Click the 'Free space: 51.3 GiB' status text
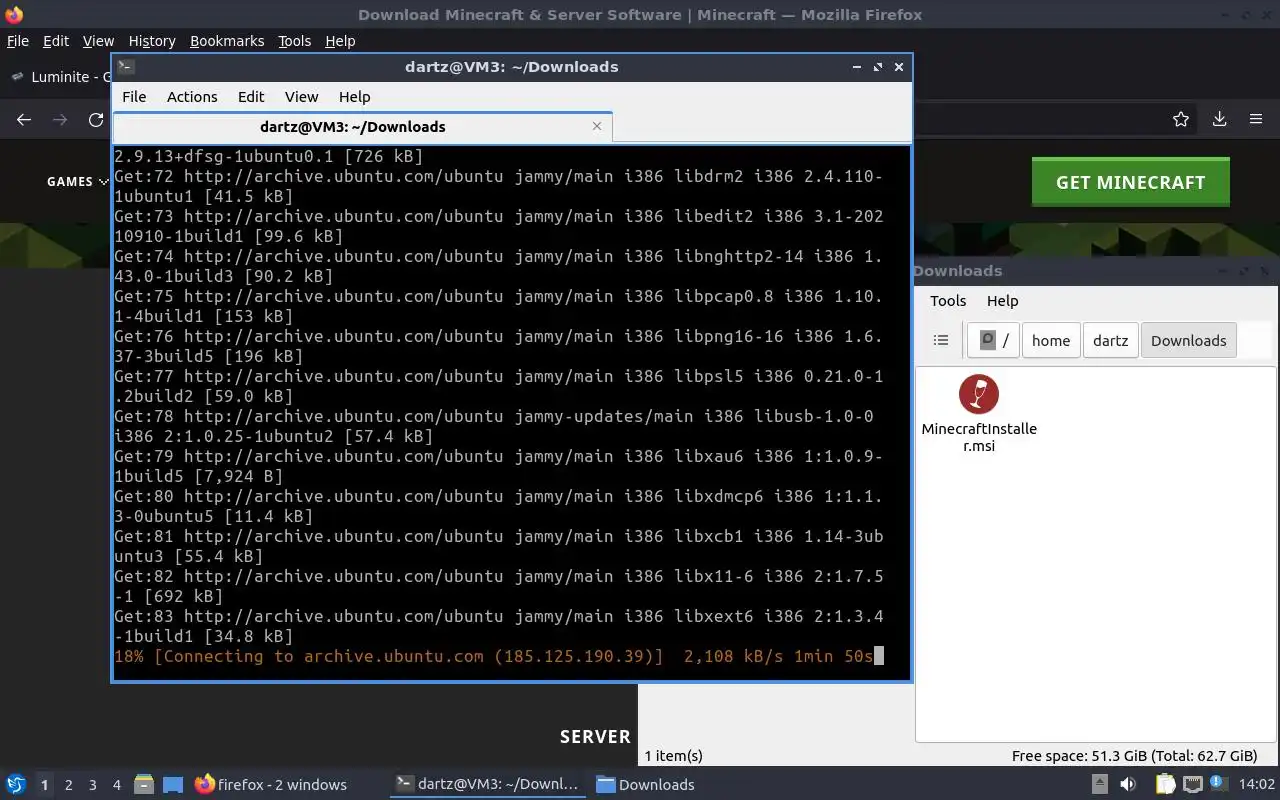The height and width of the screenshot is (800, 1280). coord(1134,756)
